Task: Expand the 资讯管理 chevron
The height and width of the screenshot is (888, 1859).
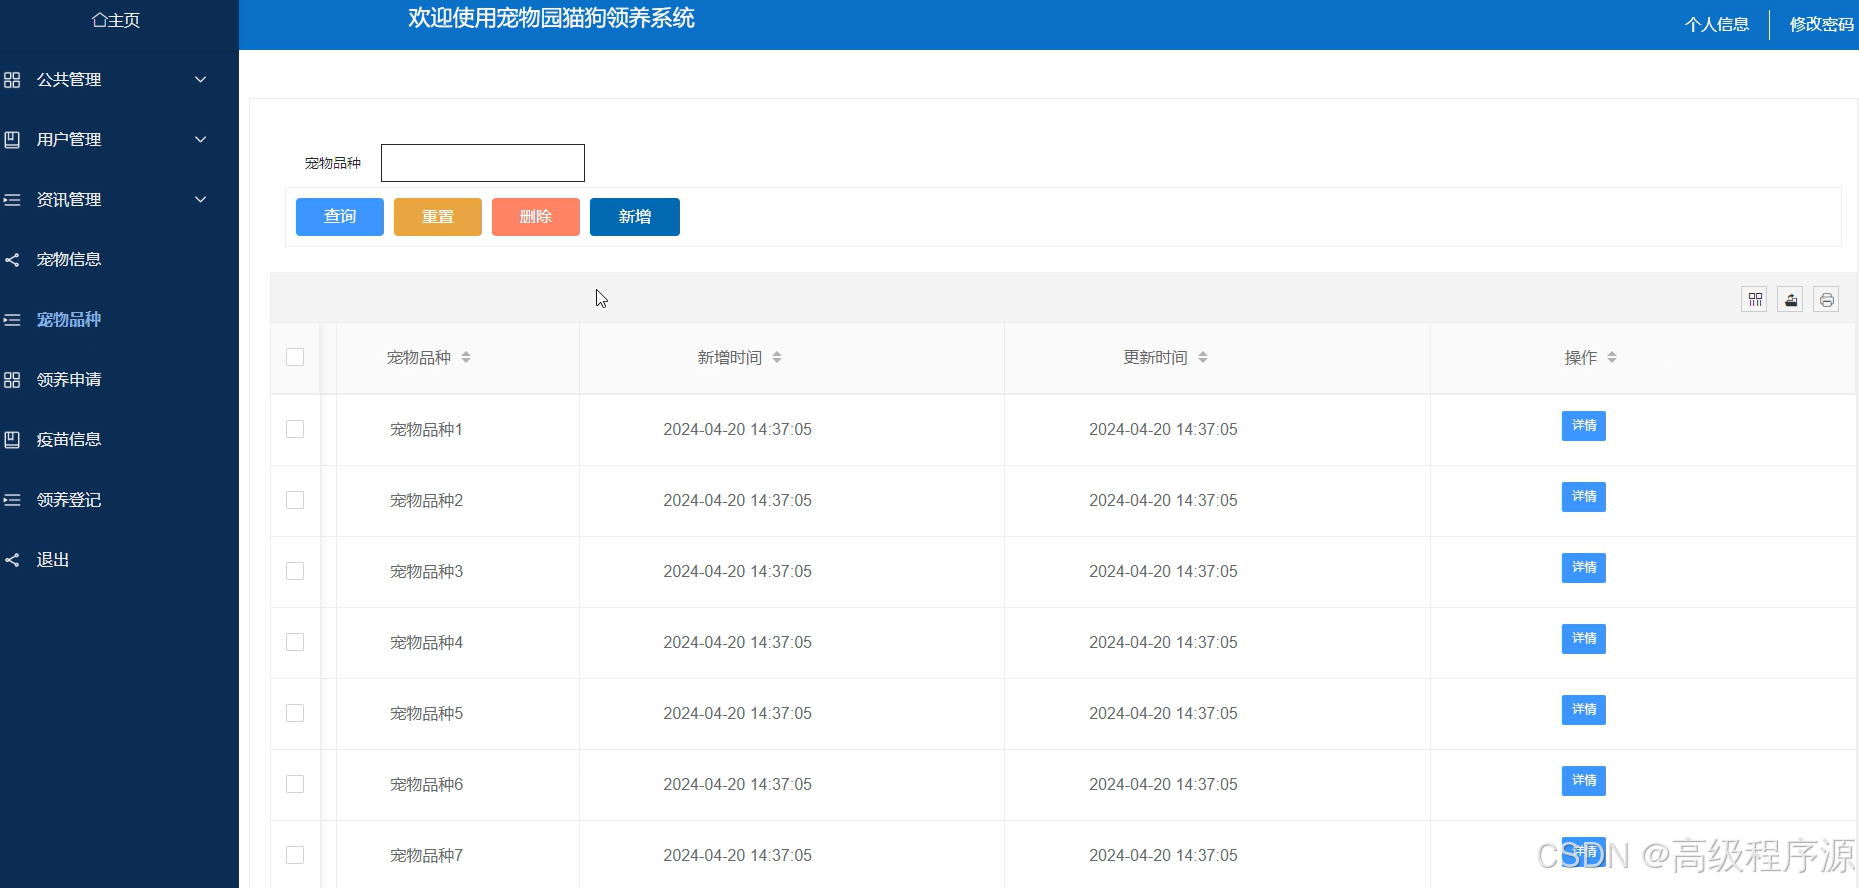Action: coord(200,200)
